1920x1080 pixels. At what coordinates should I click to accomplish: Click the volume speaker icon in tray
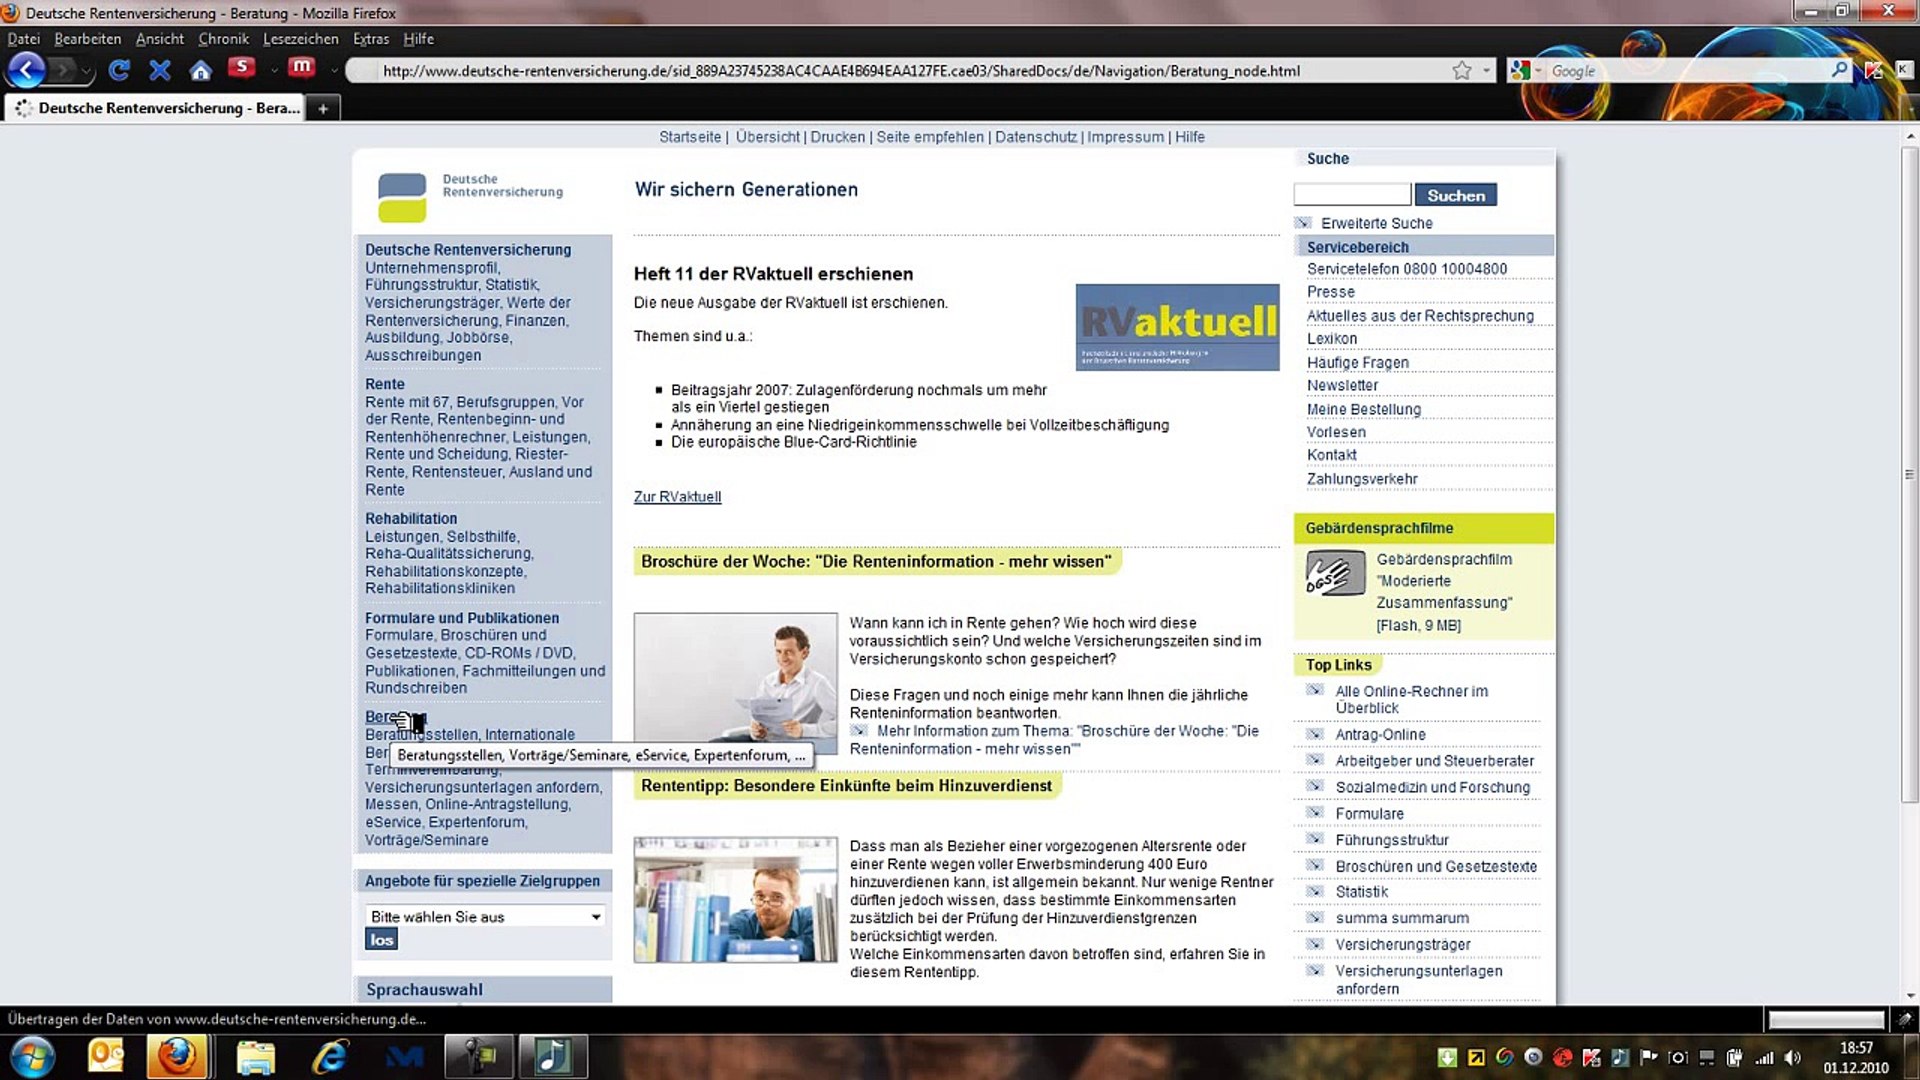(x=1792, y=1057)
